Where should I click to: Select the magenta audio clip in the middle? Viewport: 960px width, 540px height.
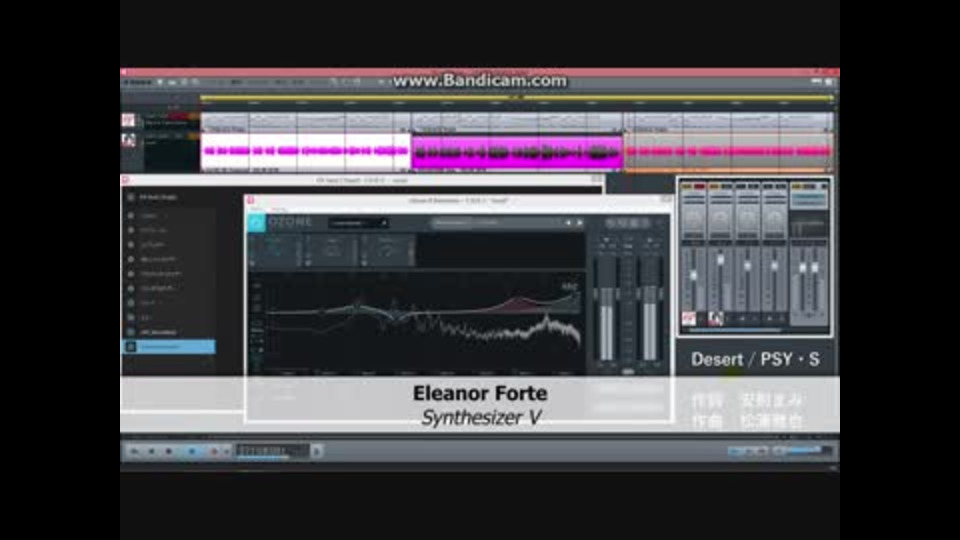click(517, 152)
